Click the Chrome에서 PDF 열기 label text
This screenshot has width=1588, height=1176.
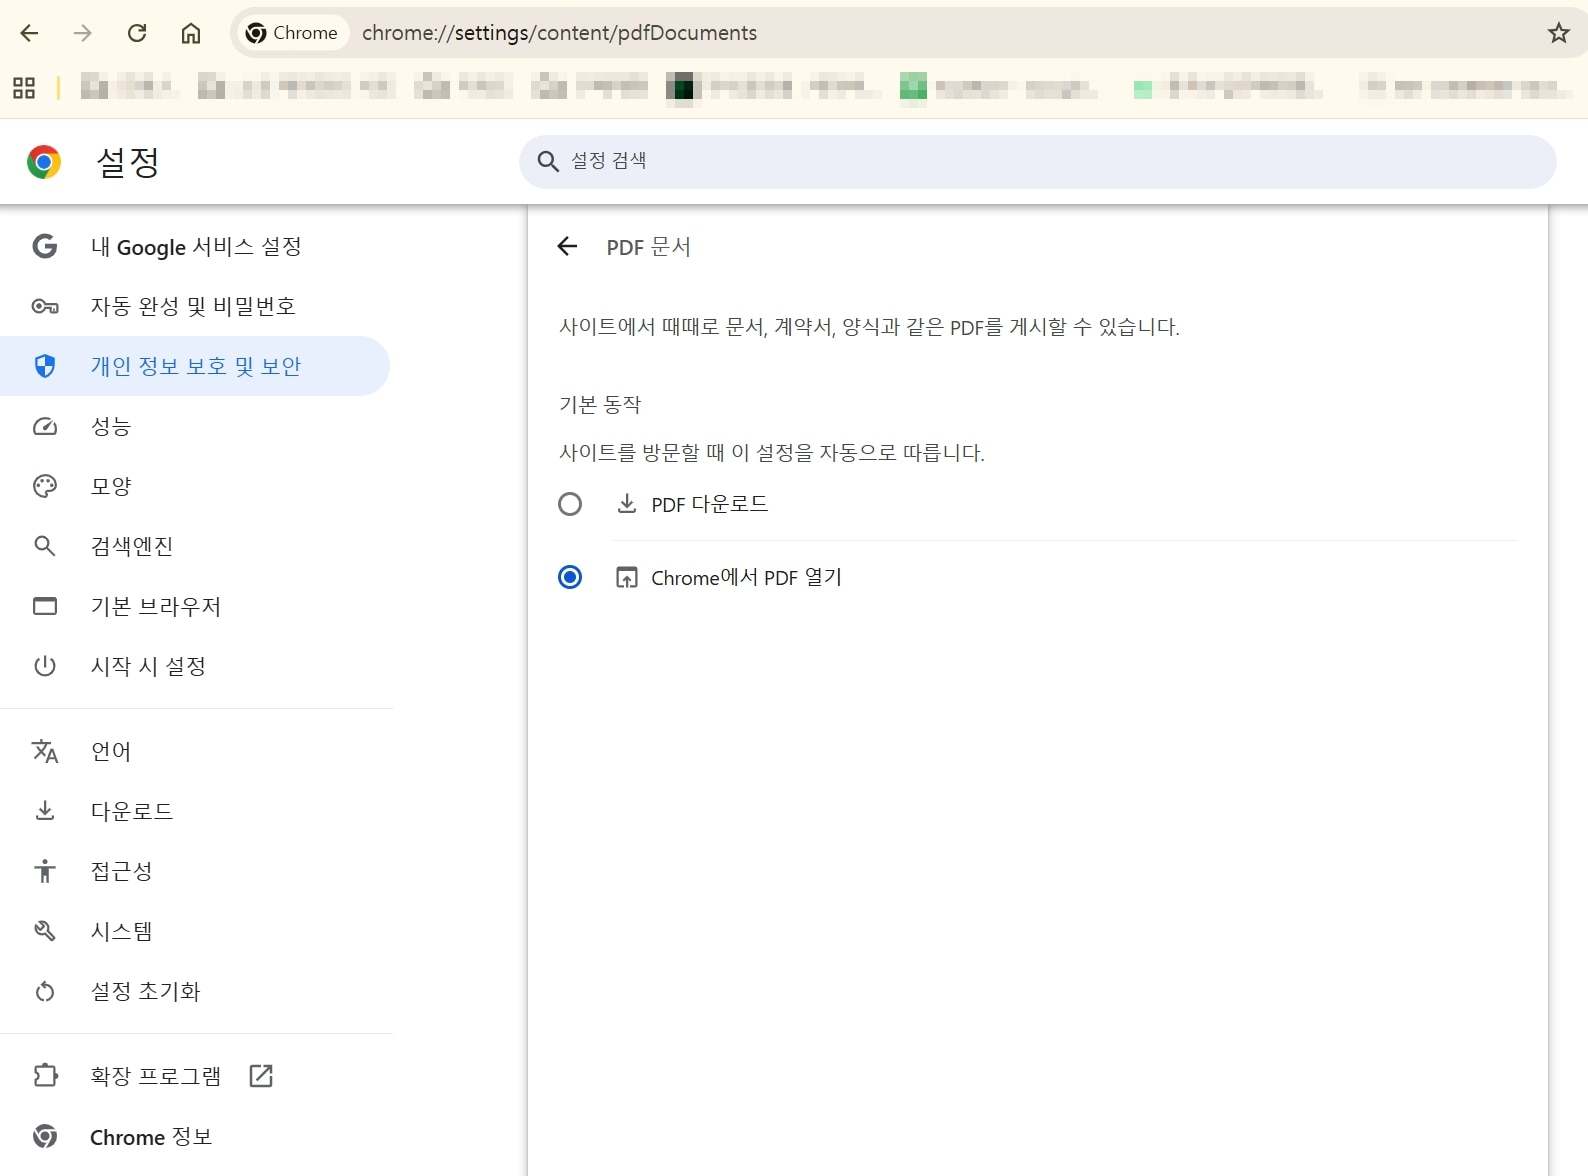(746, 577)
